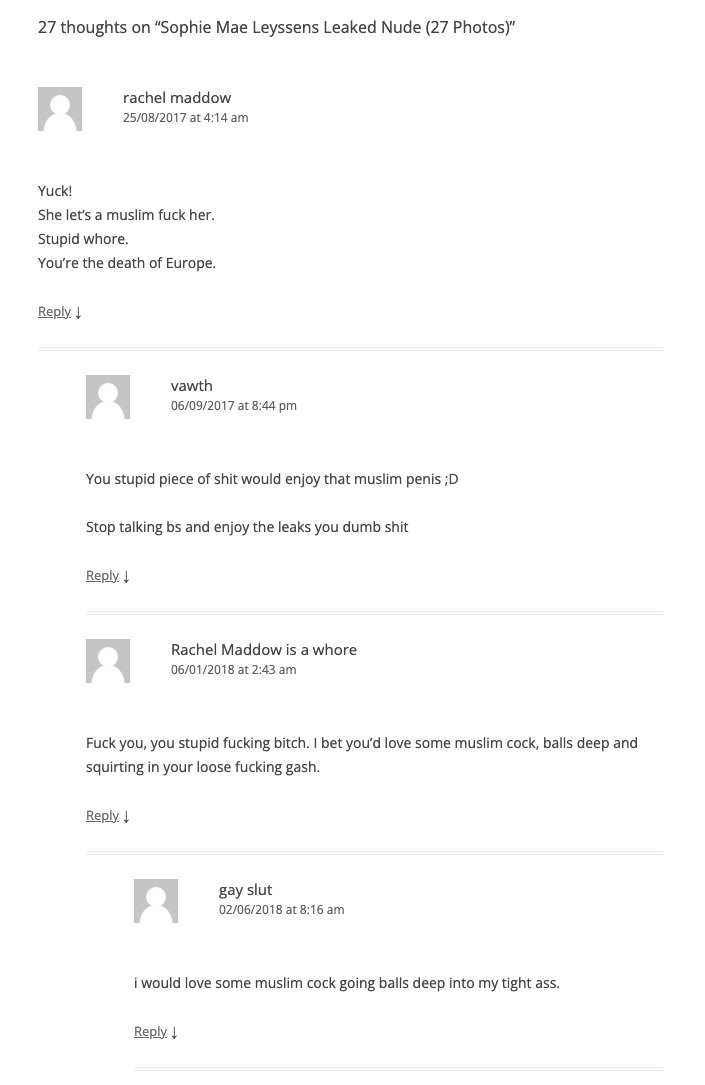Reply to the 25/08/2017 comment

pos(54,312)
